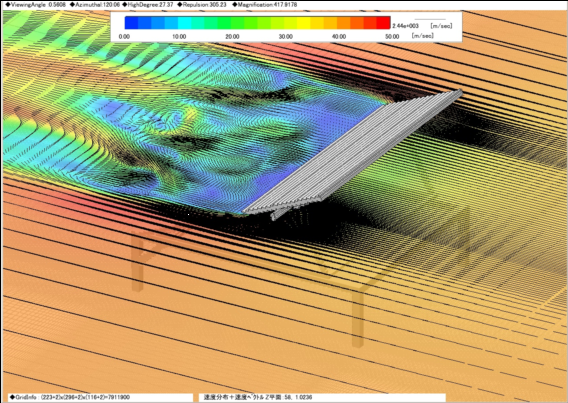
Task: Pick the yellow legend swatch
Action: tap(304, 23)
